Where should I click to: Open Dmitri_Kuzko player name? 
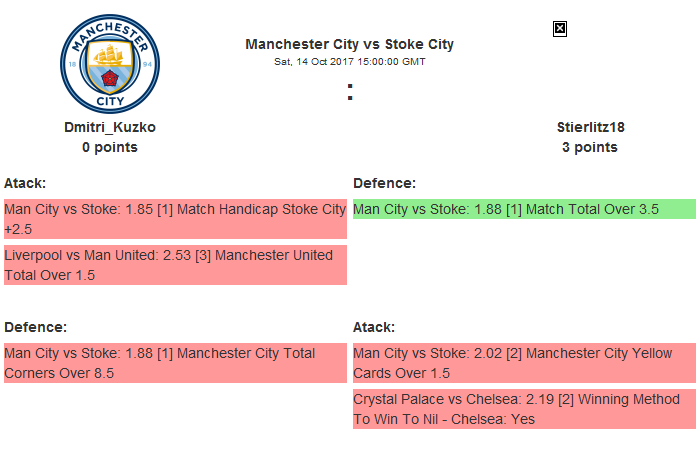110,127
